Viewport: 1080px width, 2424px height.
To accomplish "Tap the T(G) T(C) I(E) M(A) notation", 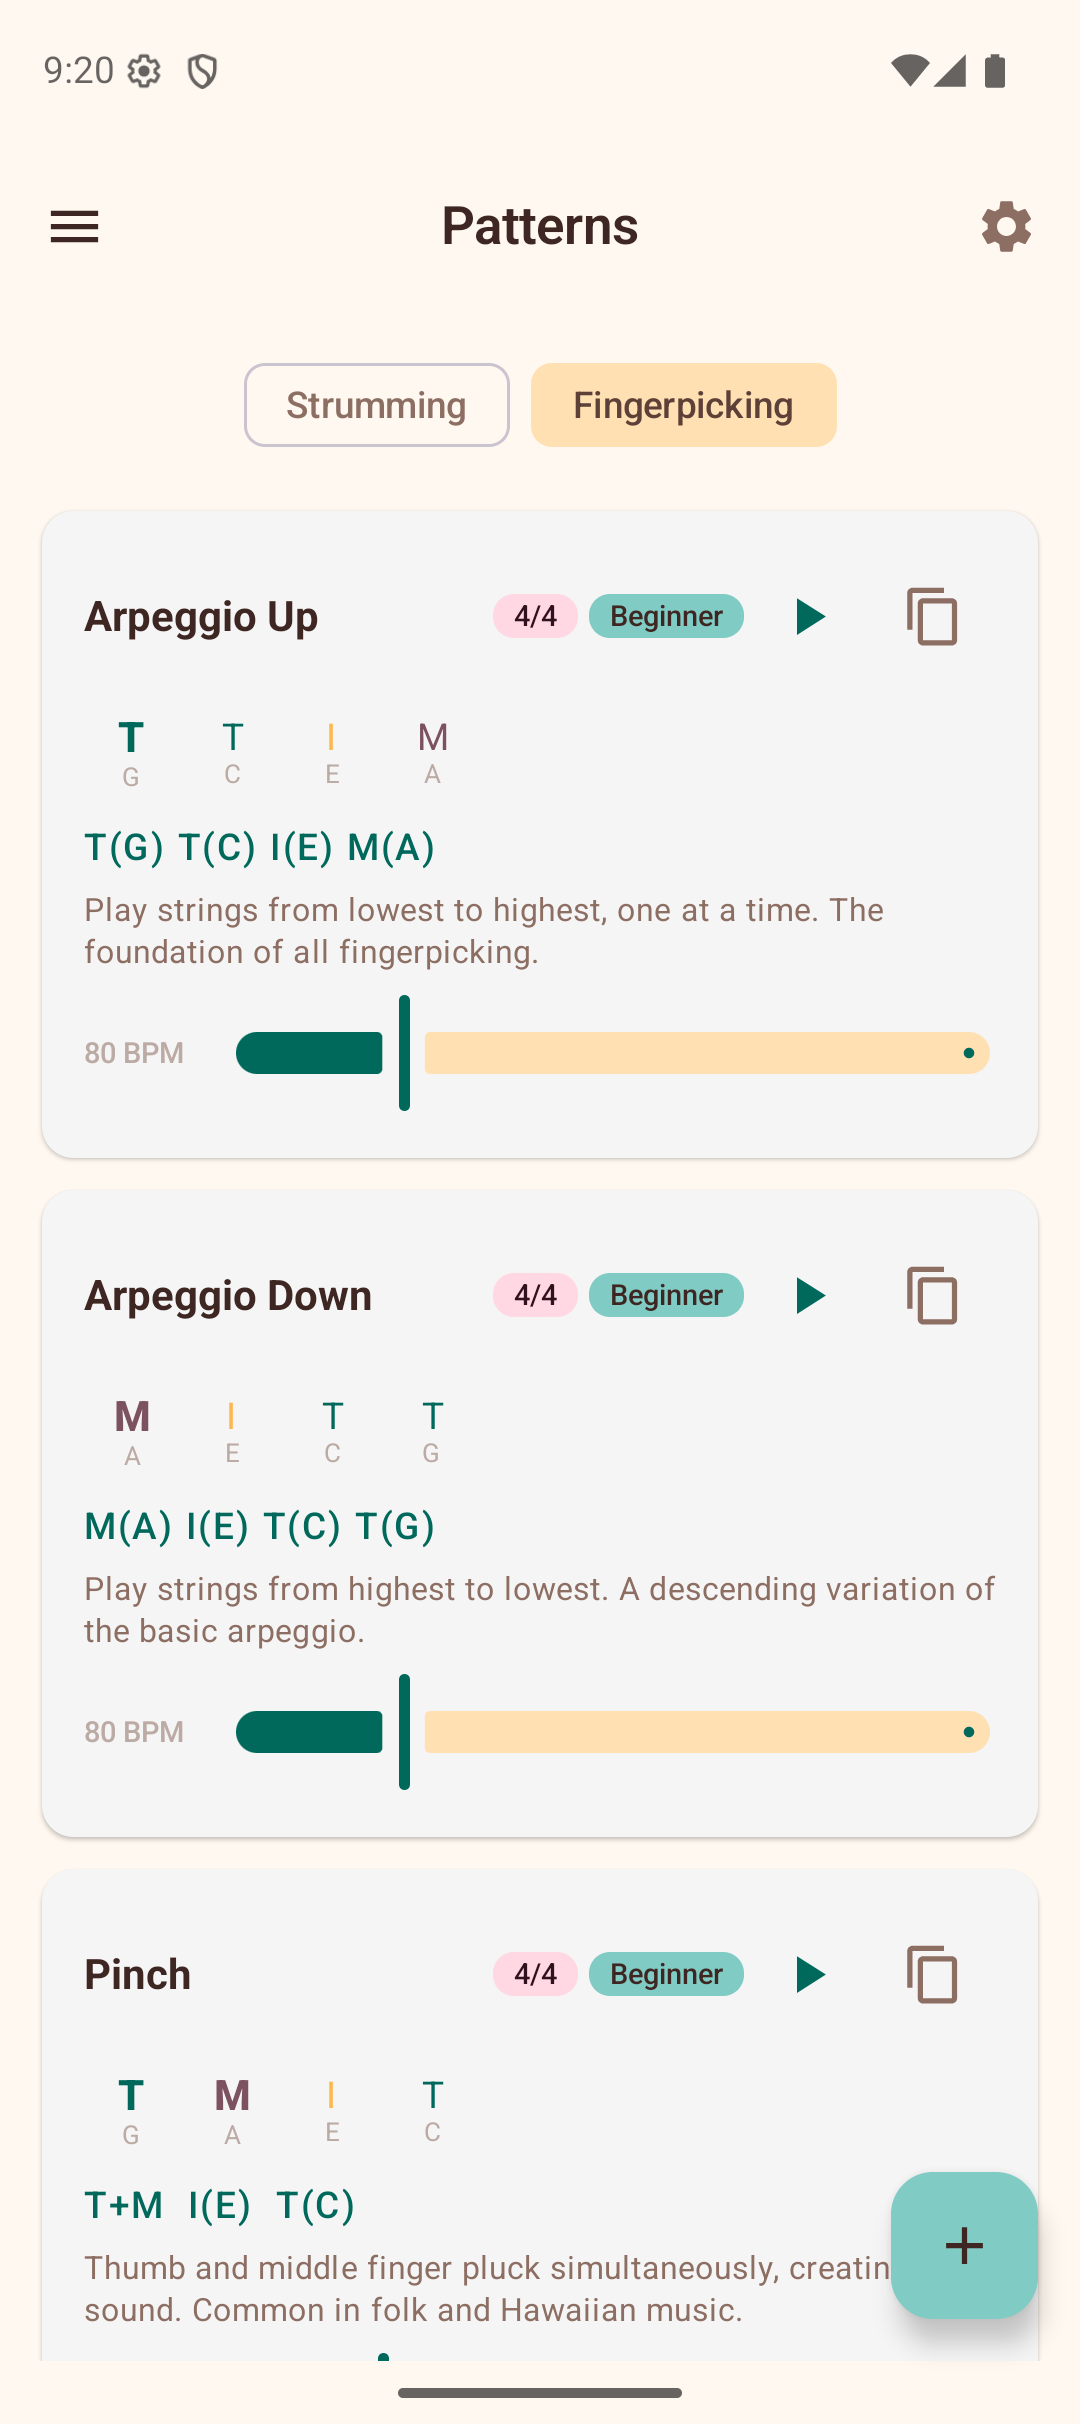I will point(259,846).
